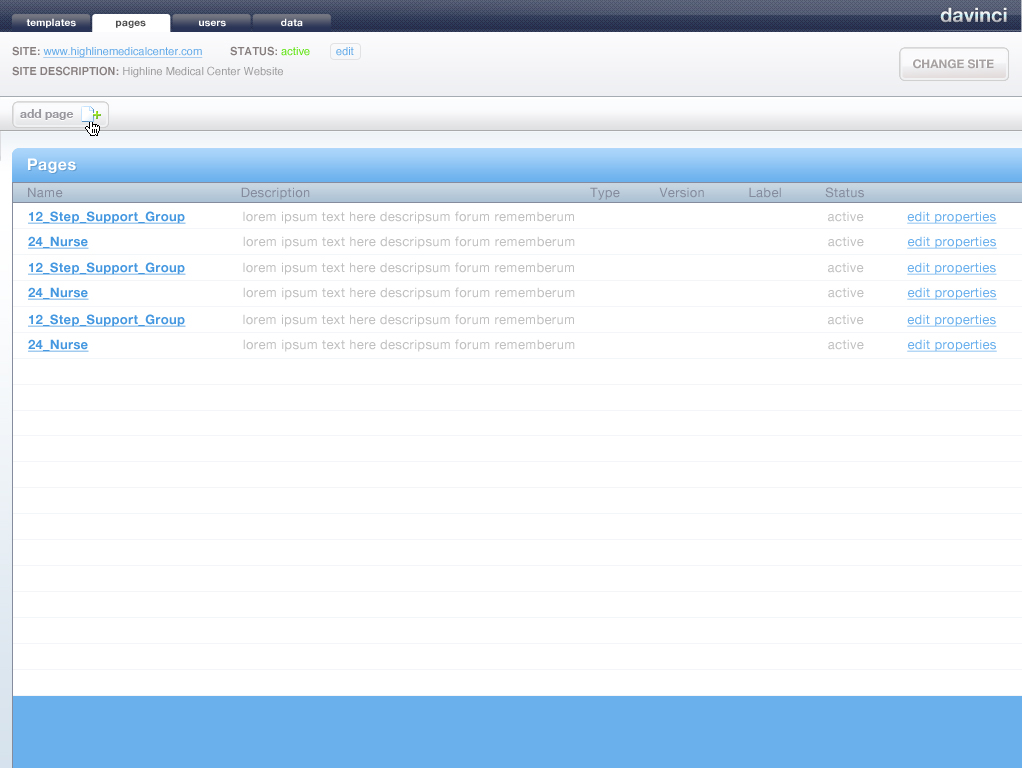Click edit properties in the last filled row
Image resolution: width=1022 pixels, height=768 pixels.
pyautogui.click(x=952, y=345)
